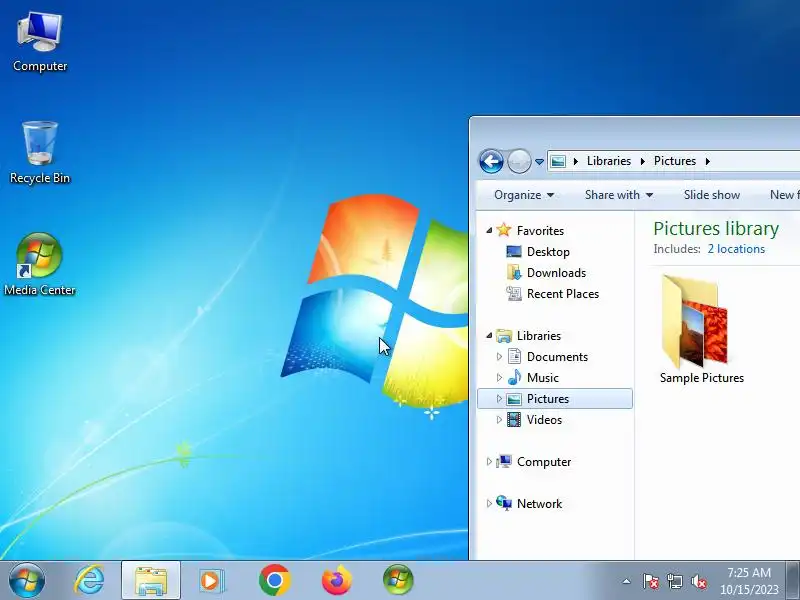The height and width of the screenshot is (600, 800).
Task: Click the Favorites star icon
Action: pos(504,230)
